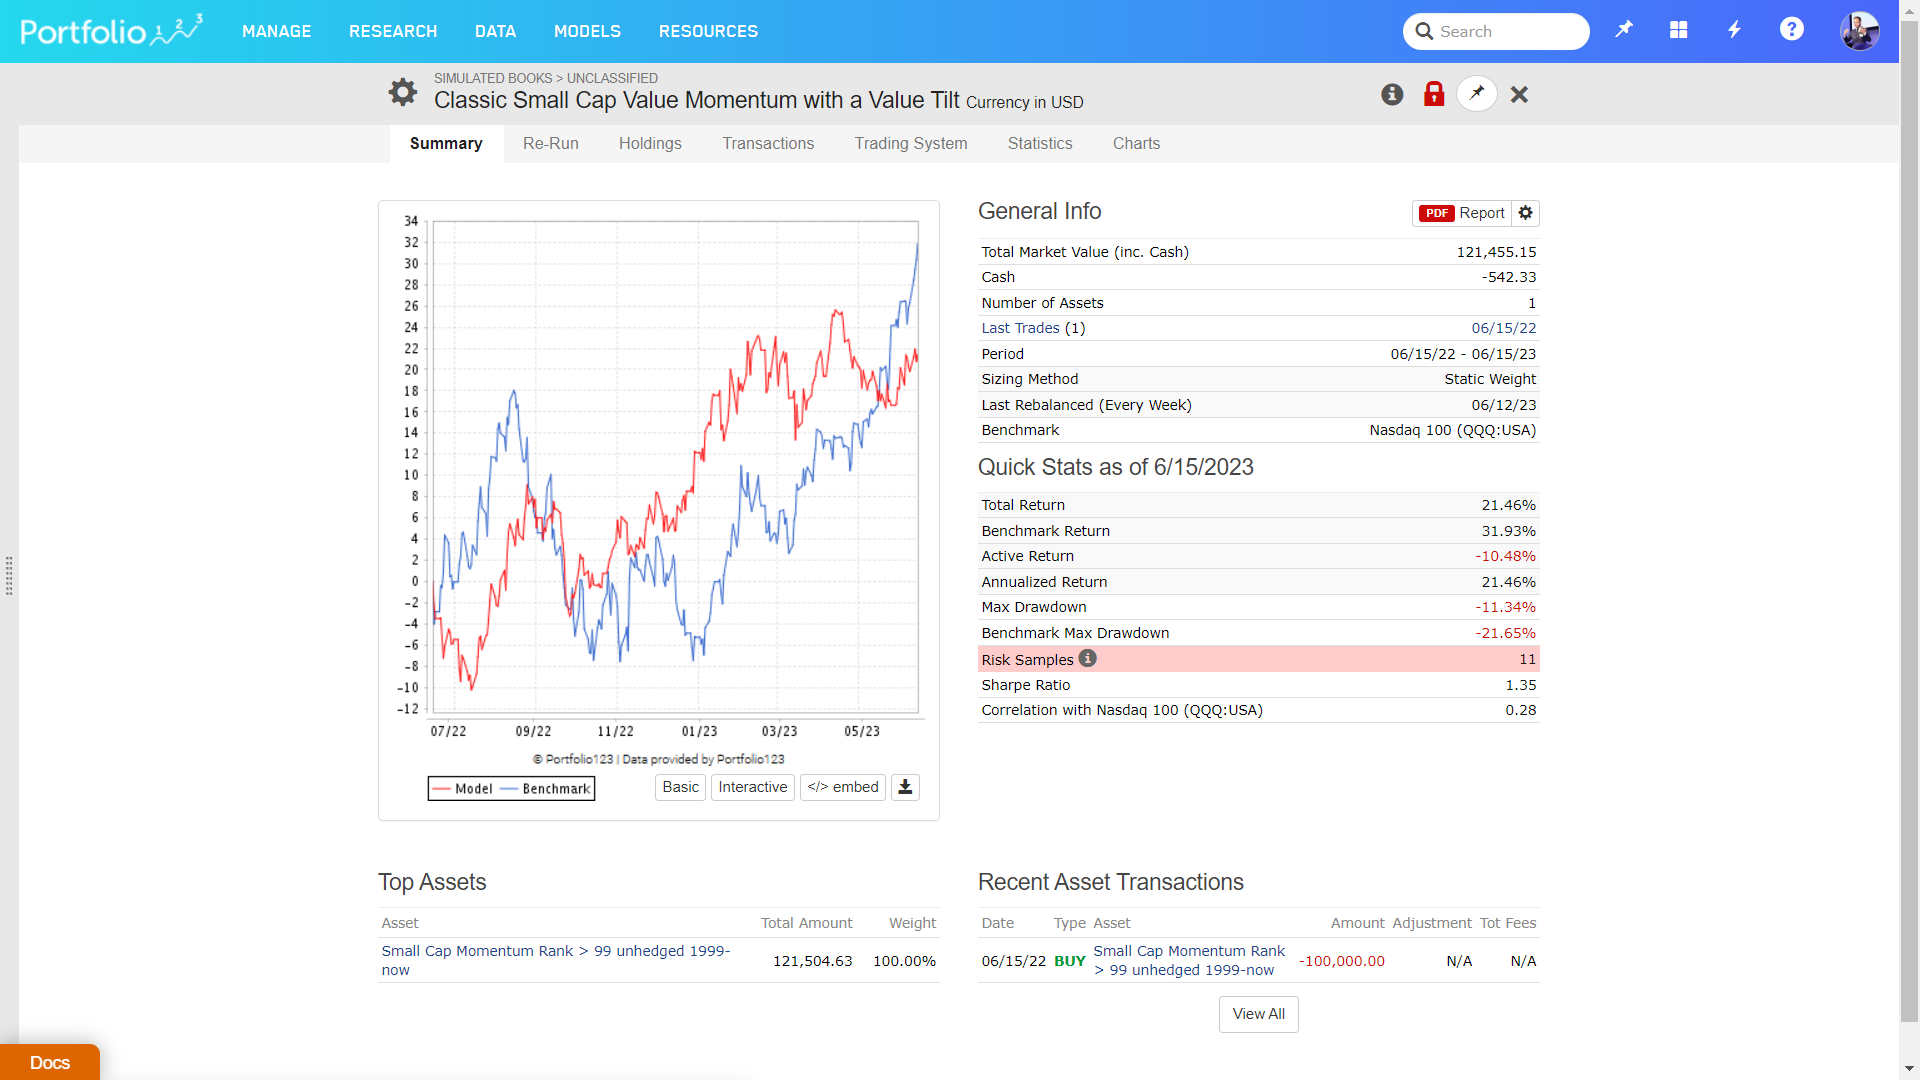Screen dimensions: 1920x1080
Task: Open Report settings gear dropdown
Action: coord(1525,213)
